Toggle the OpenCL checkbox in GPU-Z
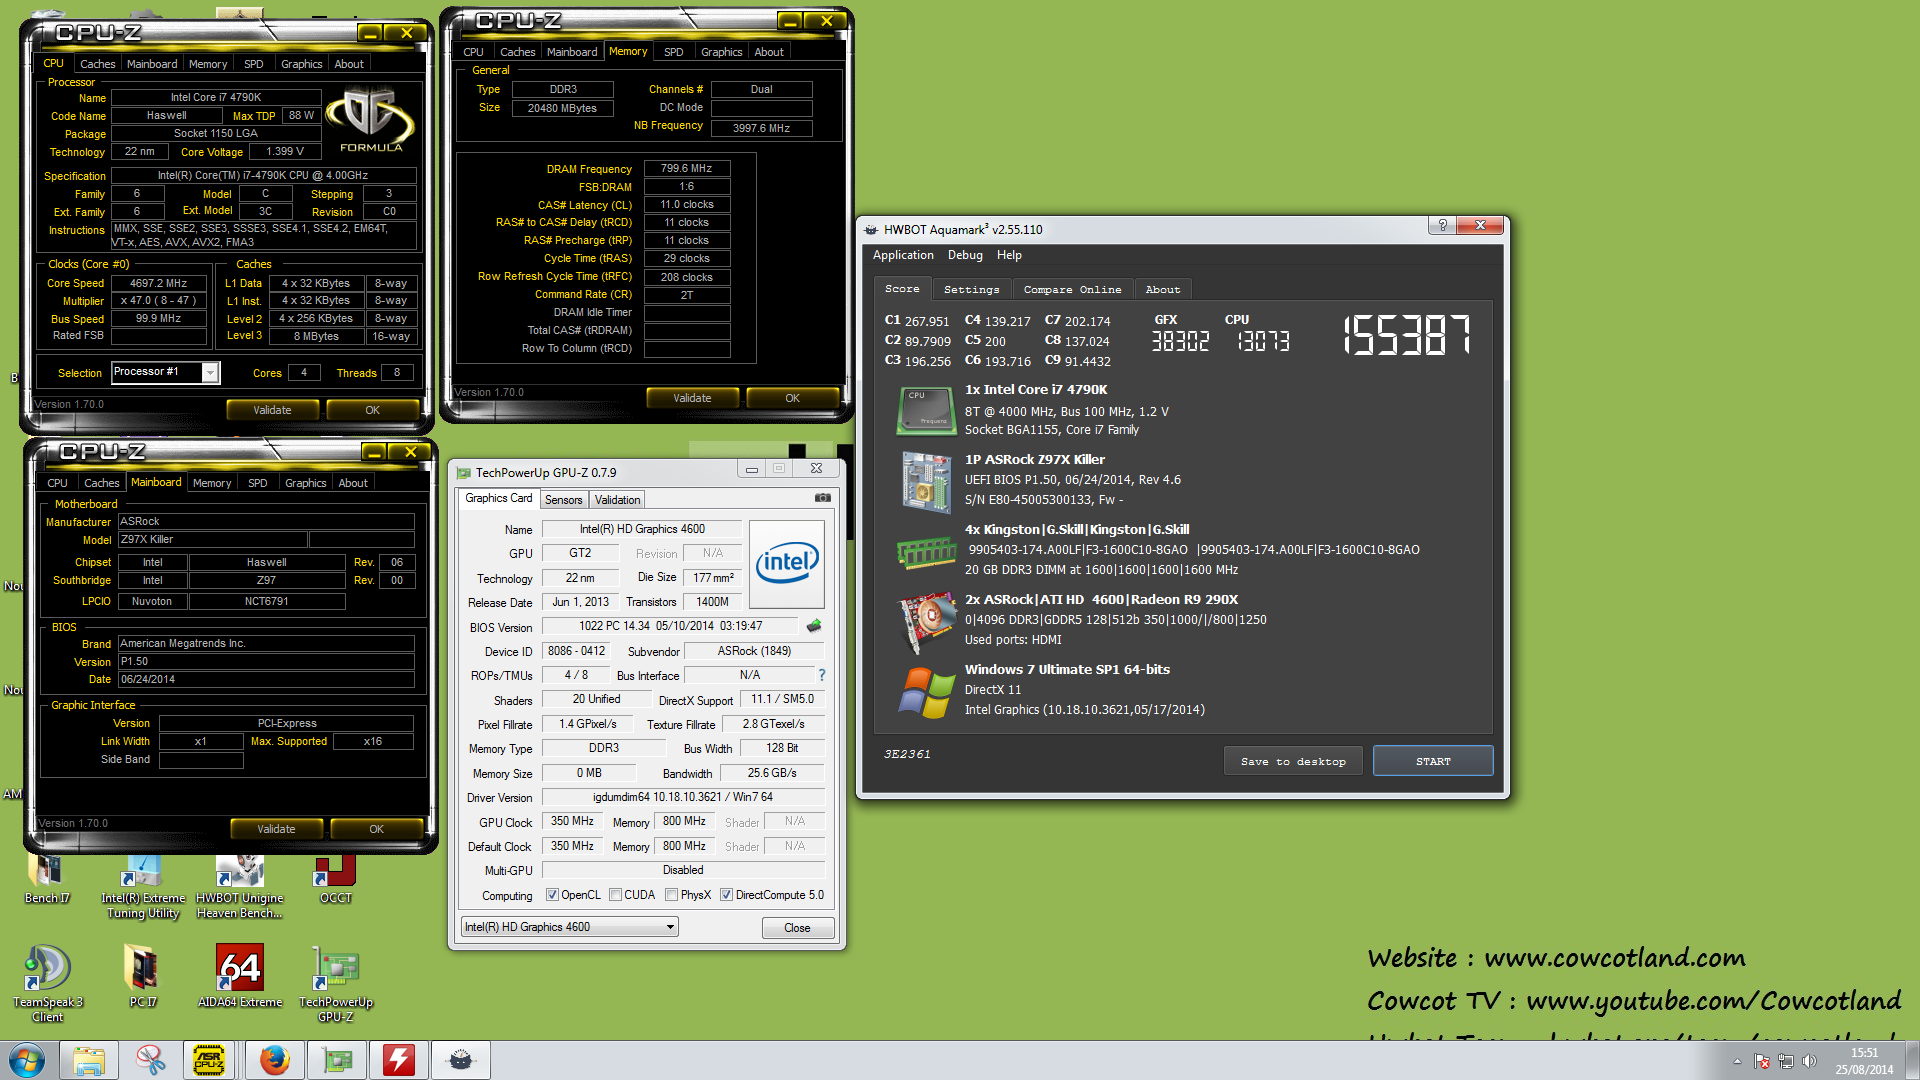This screenshot has width=1920, height=1080. 552,895
